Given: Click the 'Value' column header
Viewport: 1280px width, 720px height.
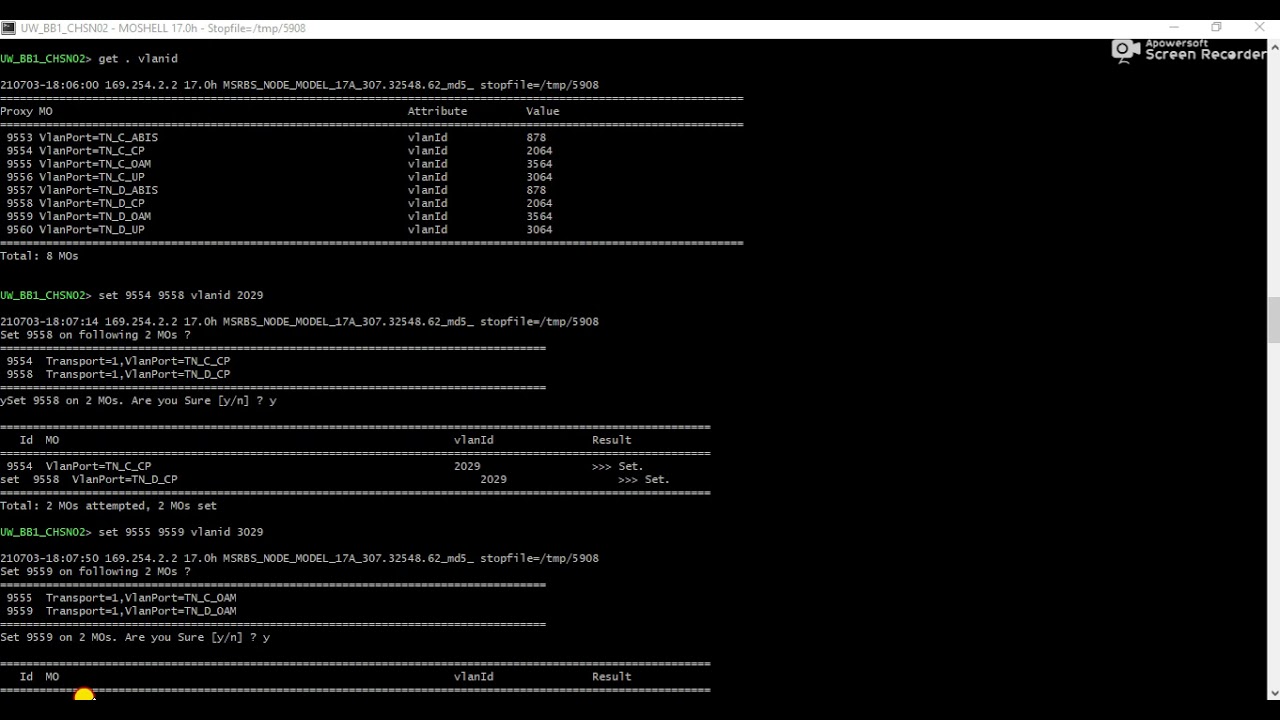Looking at the screenshot, I should click(x=543, y=111).
